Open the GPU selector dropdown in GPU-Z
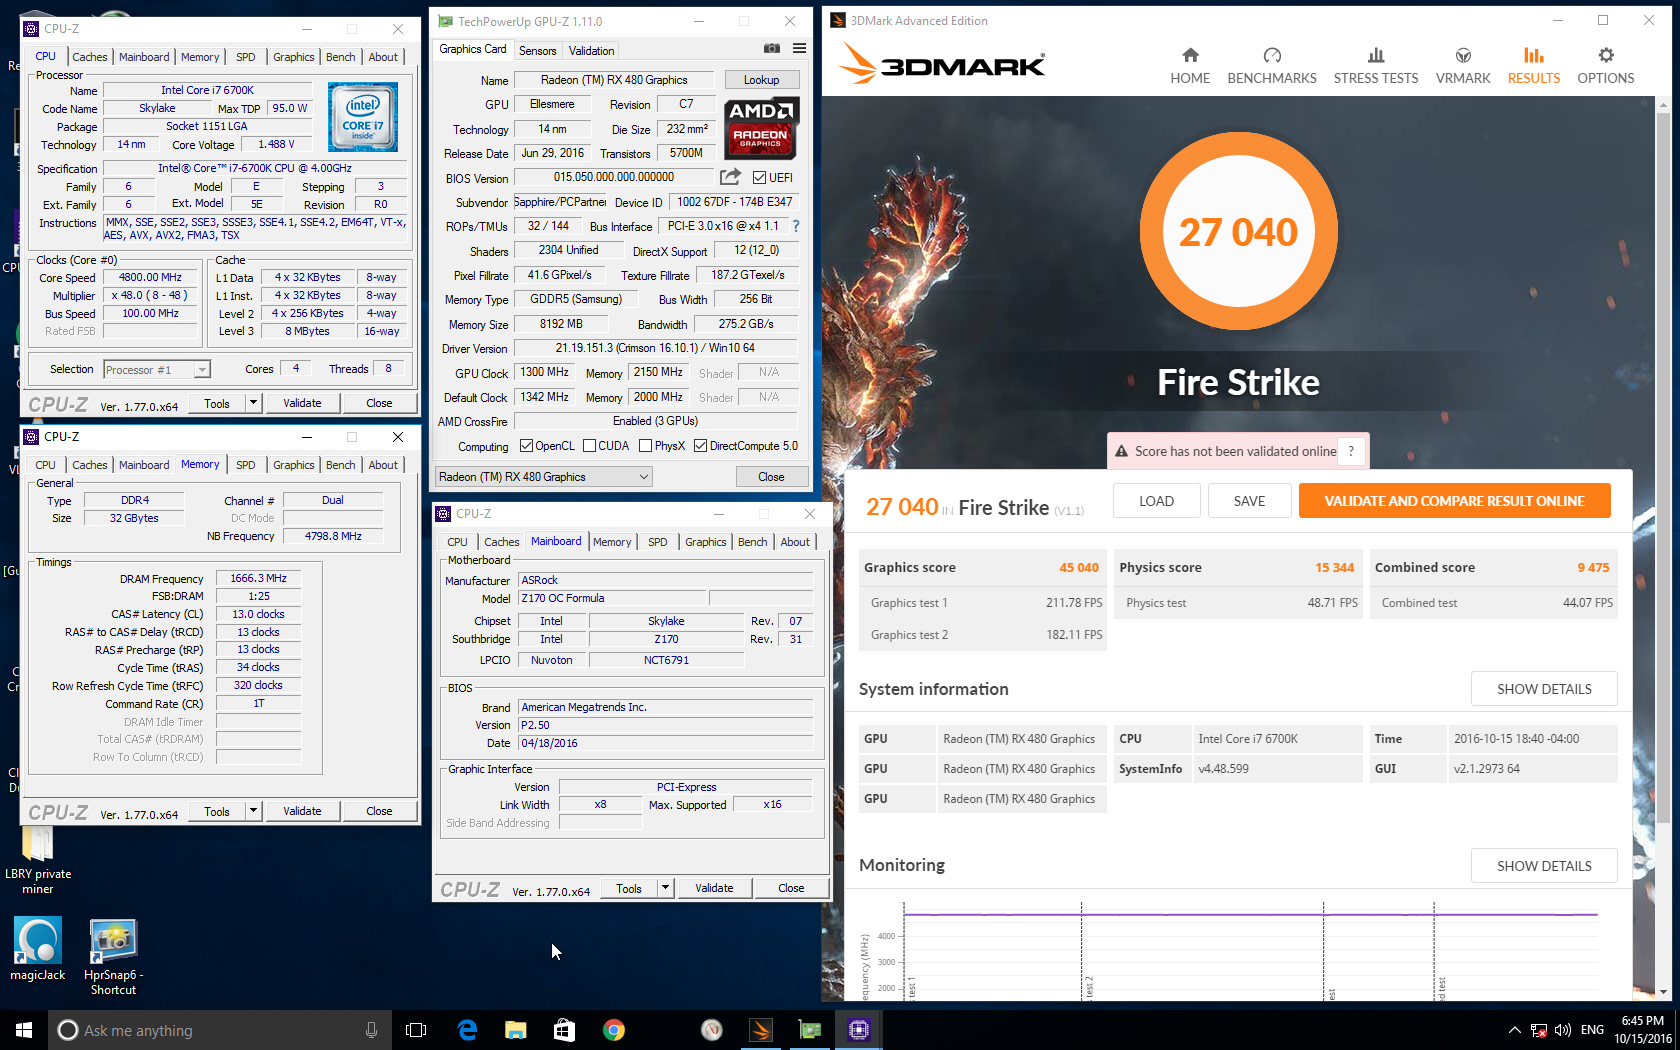Viewport: 1680px width, 1050px height. (544, 477)
